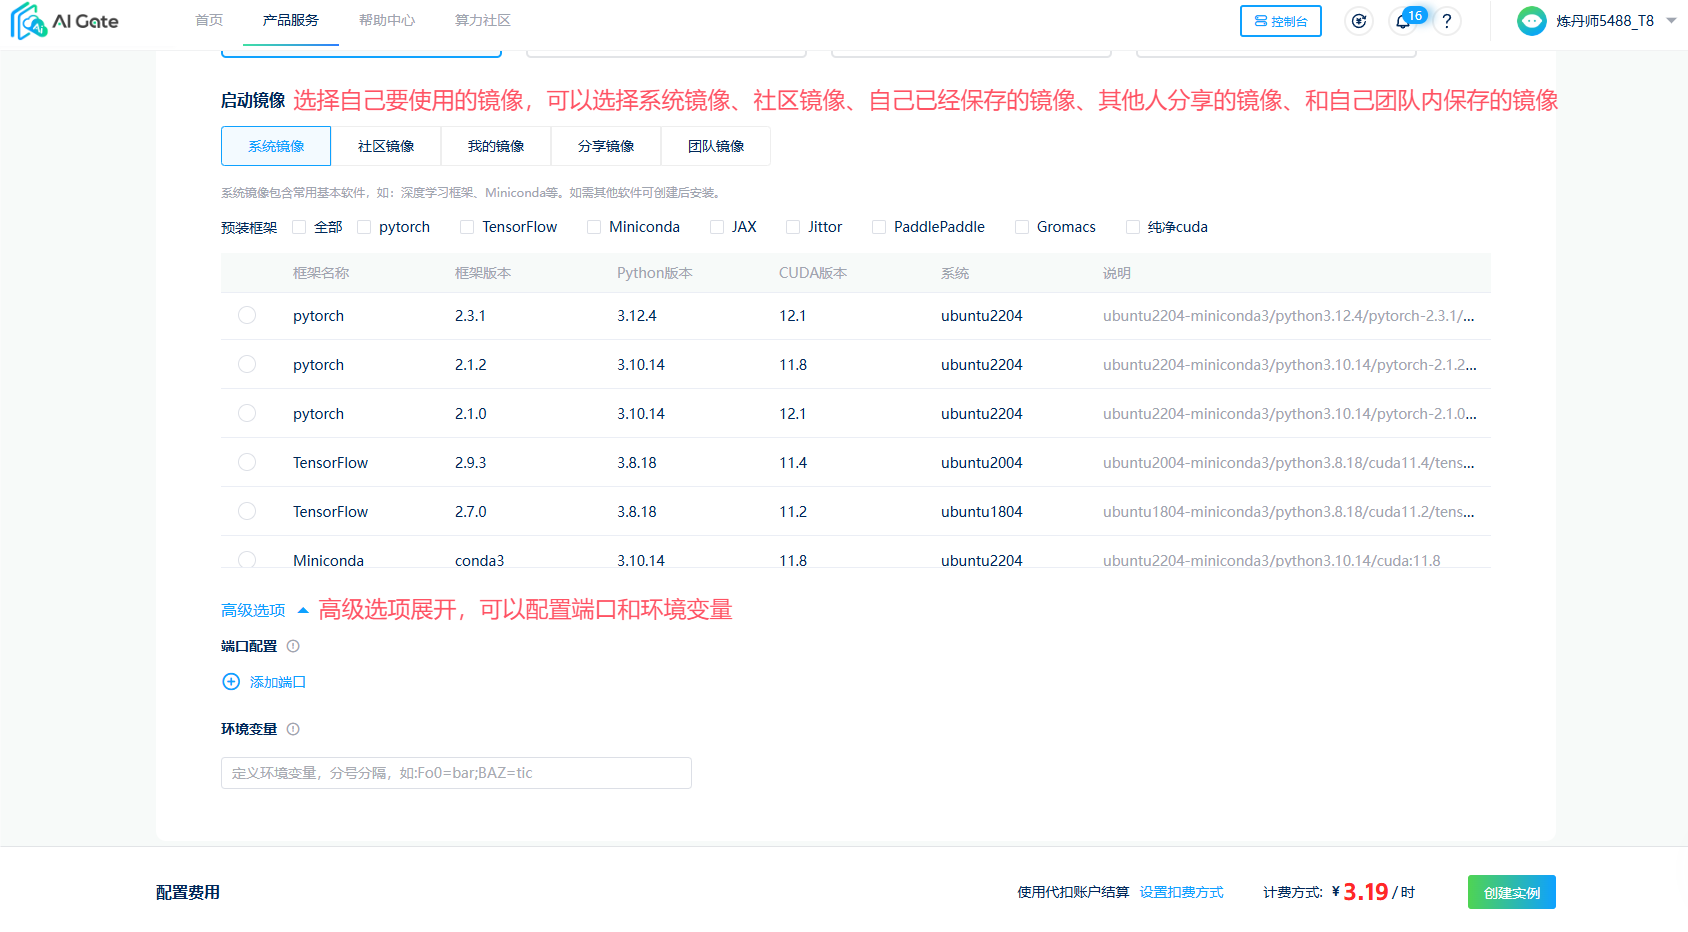Image resolution: width=1688 pixels, height=932 pixels.
Task: Click the 添加端口 link text
Action: (x=278, y=682)
